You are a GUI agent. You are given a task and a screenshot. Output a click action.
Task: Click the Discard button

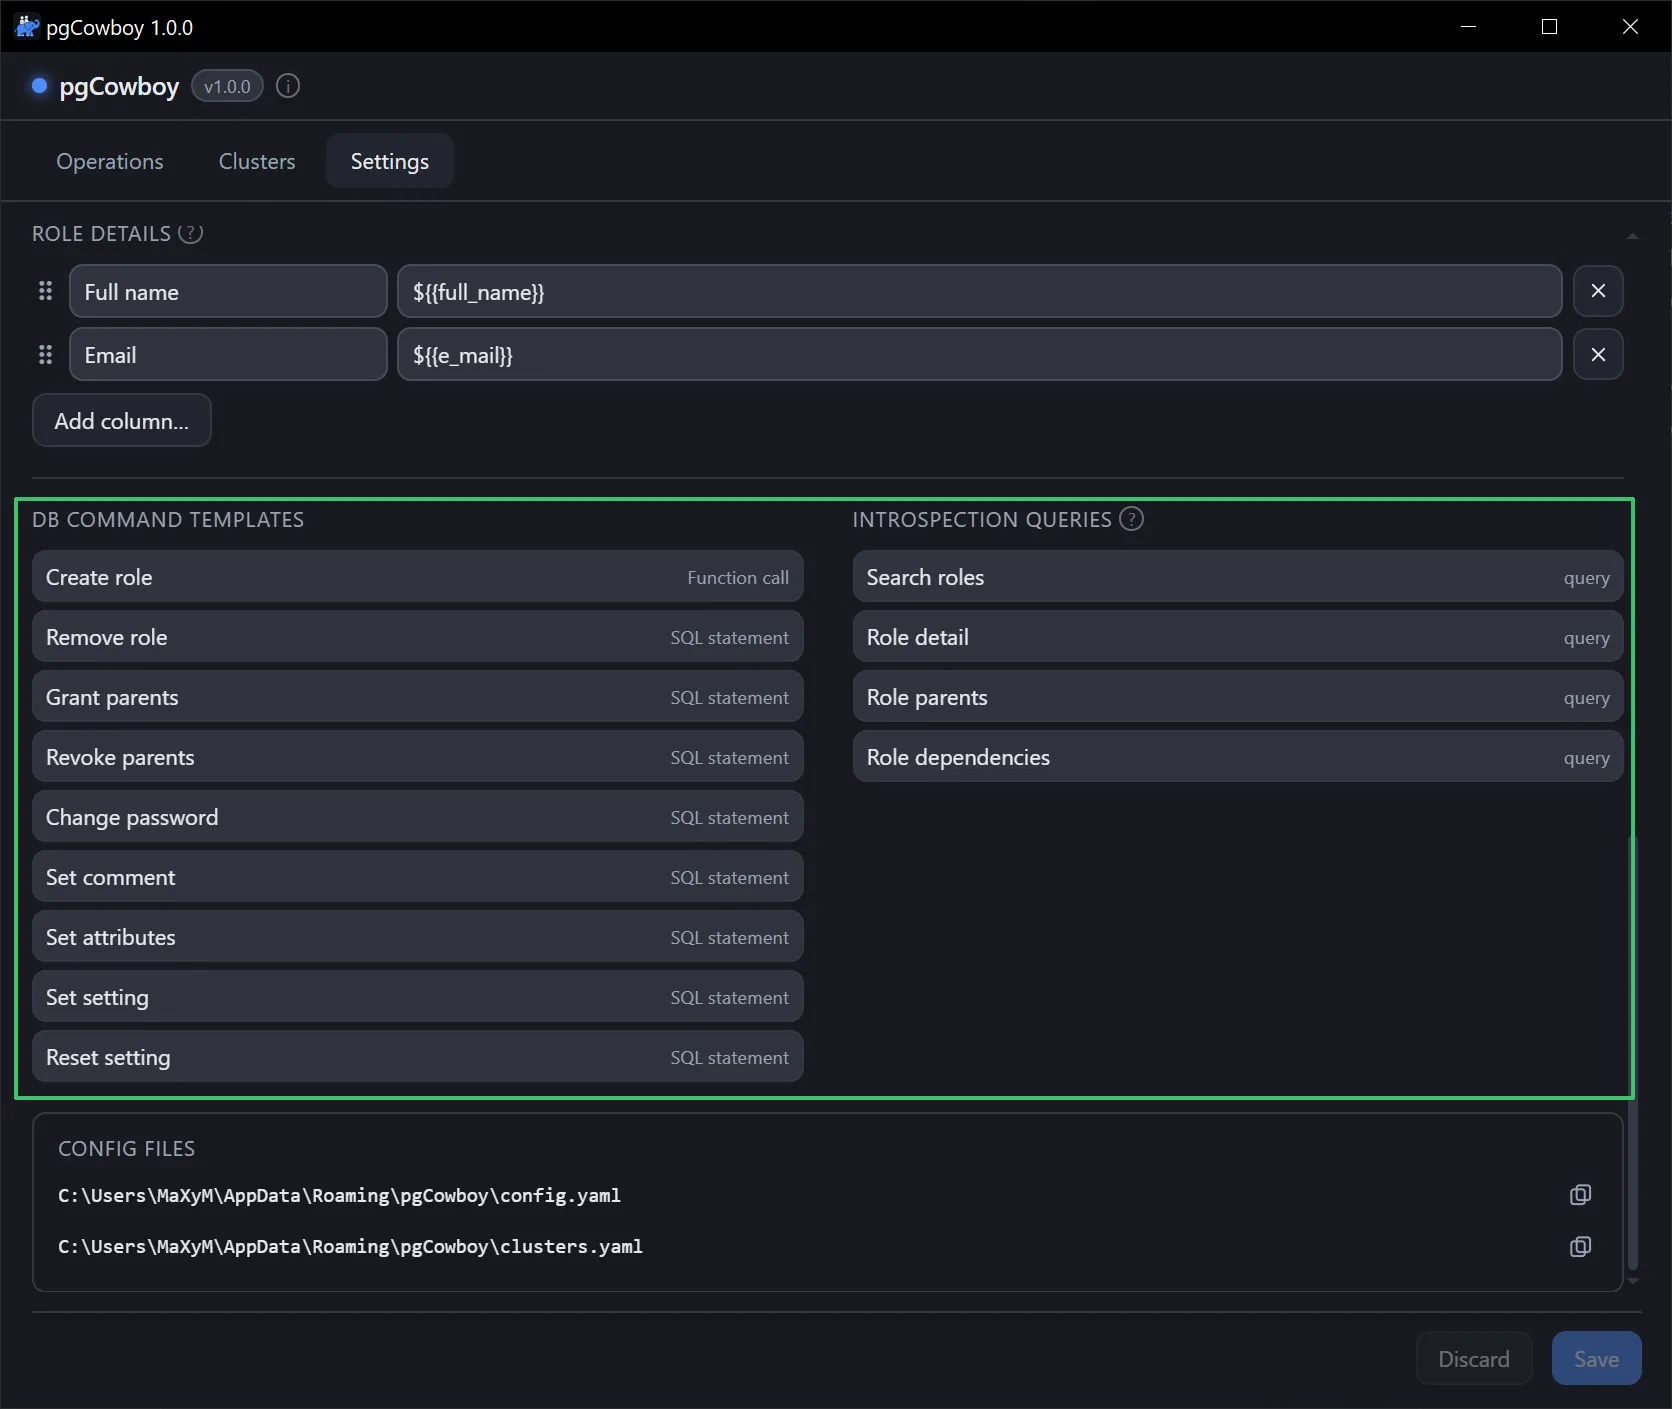(1474, 1358)
